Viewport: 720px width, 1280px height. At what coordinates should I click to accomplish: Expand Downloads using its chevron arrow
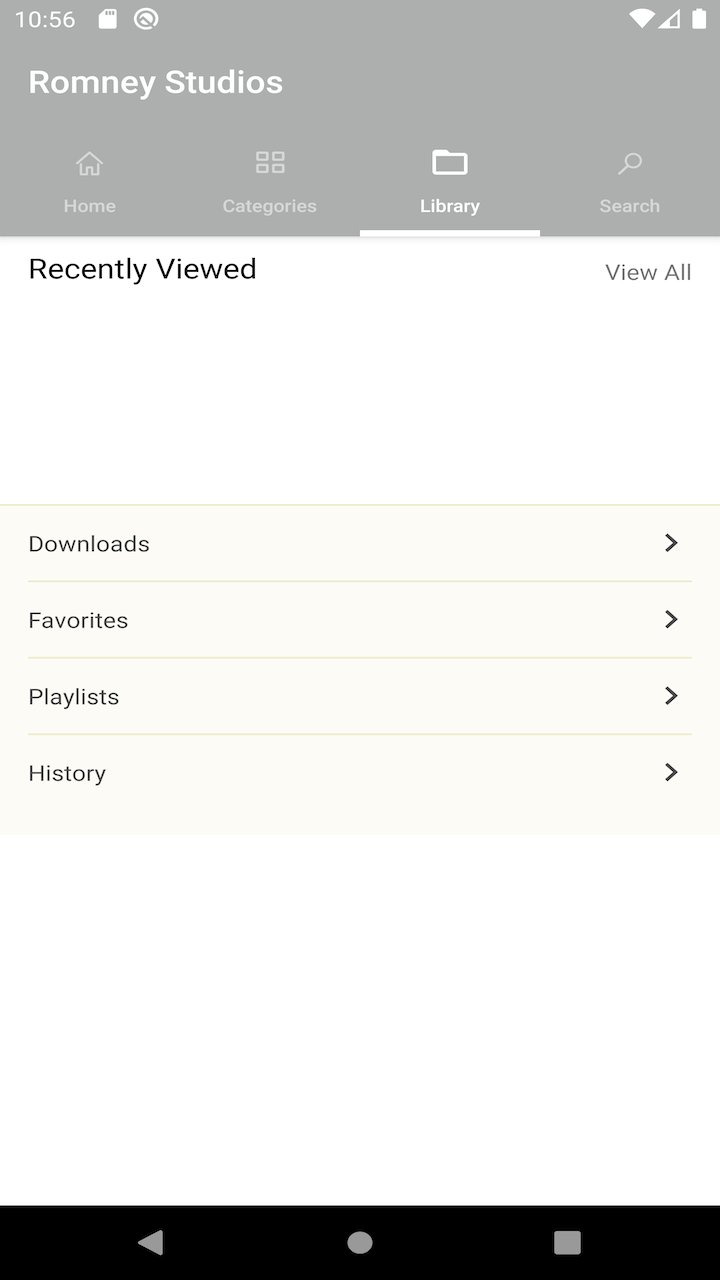[671, 543]
